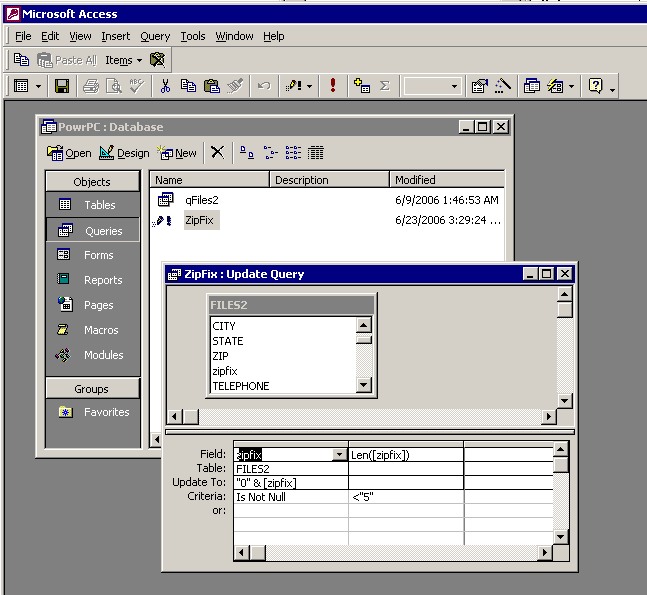This screenshot has width=647, height=595.
Task: Switch to Small Icons view
Action: (x=270, y=152)
